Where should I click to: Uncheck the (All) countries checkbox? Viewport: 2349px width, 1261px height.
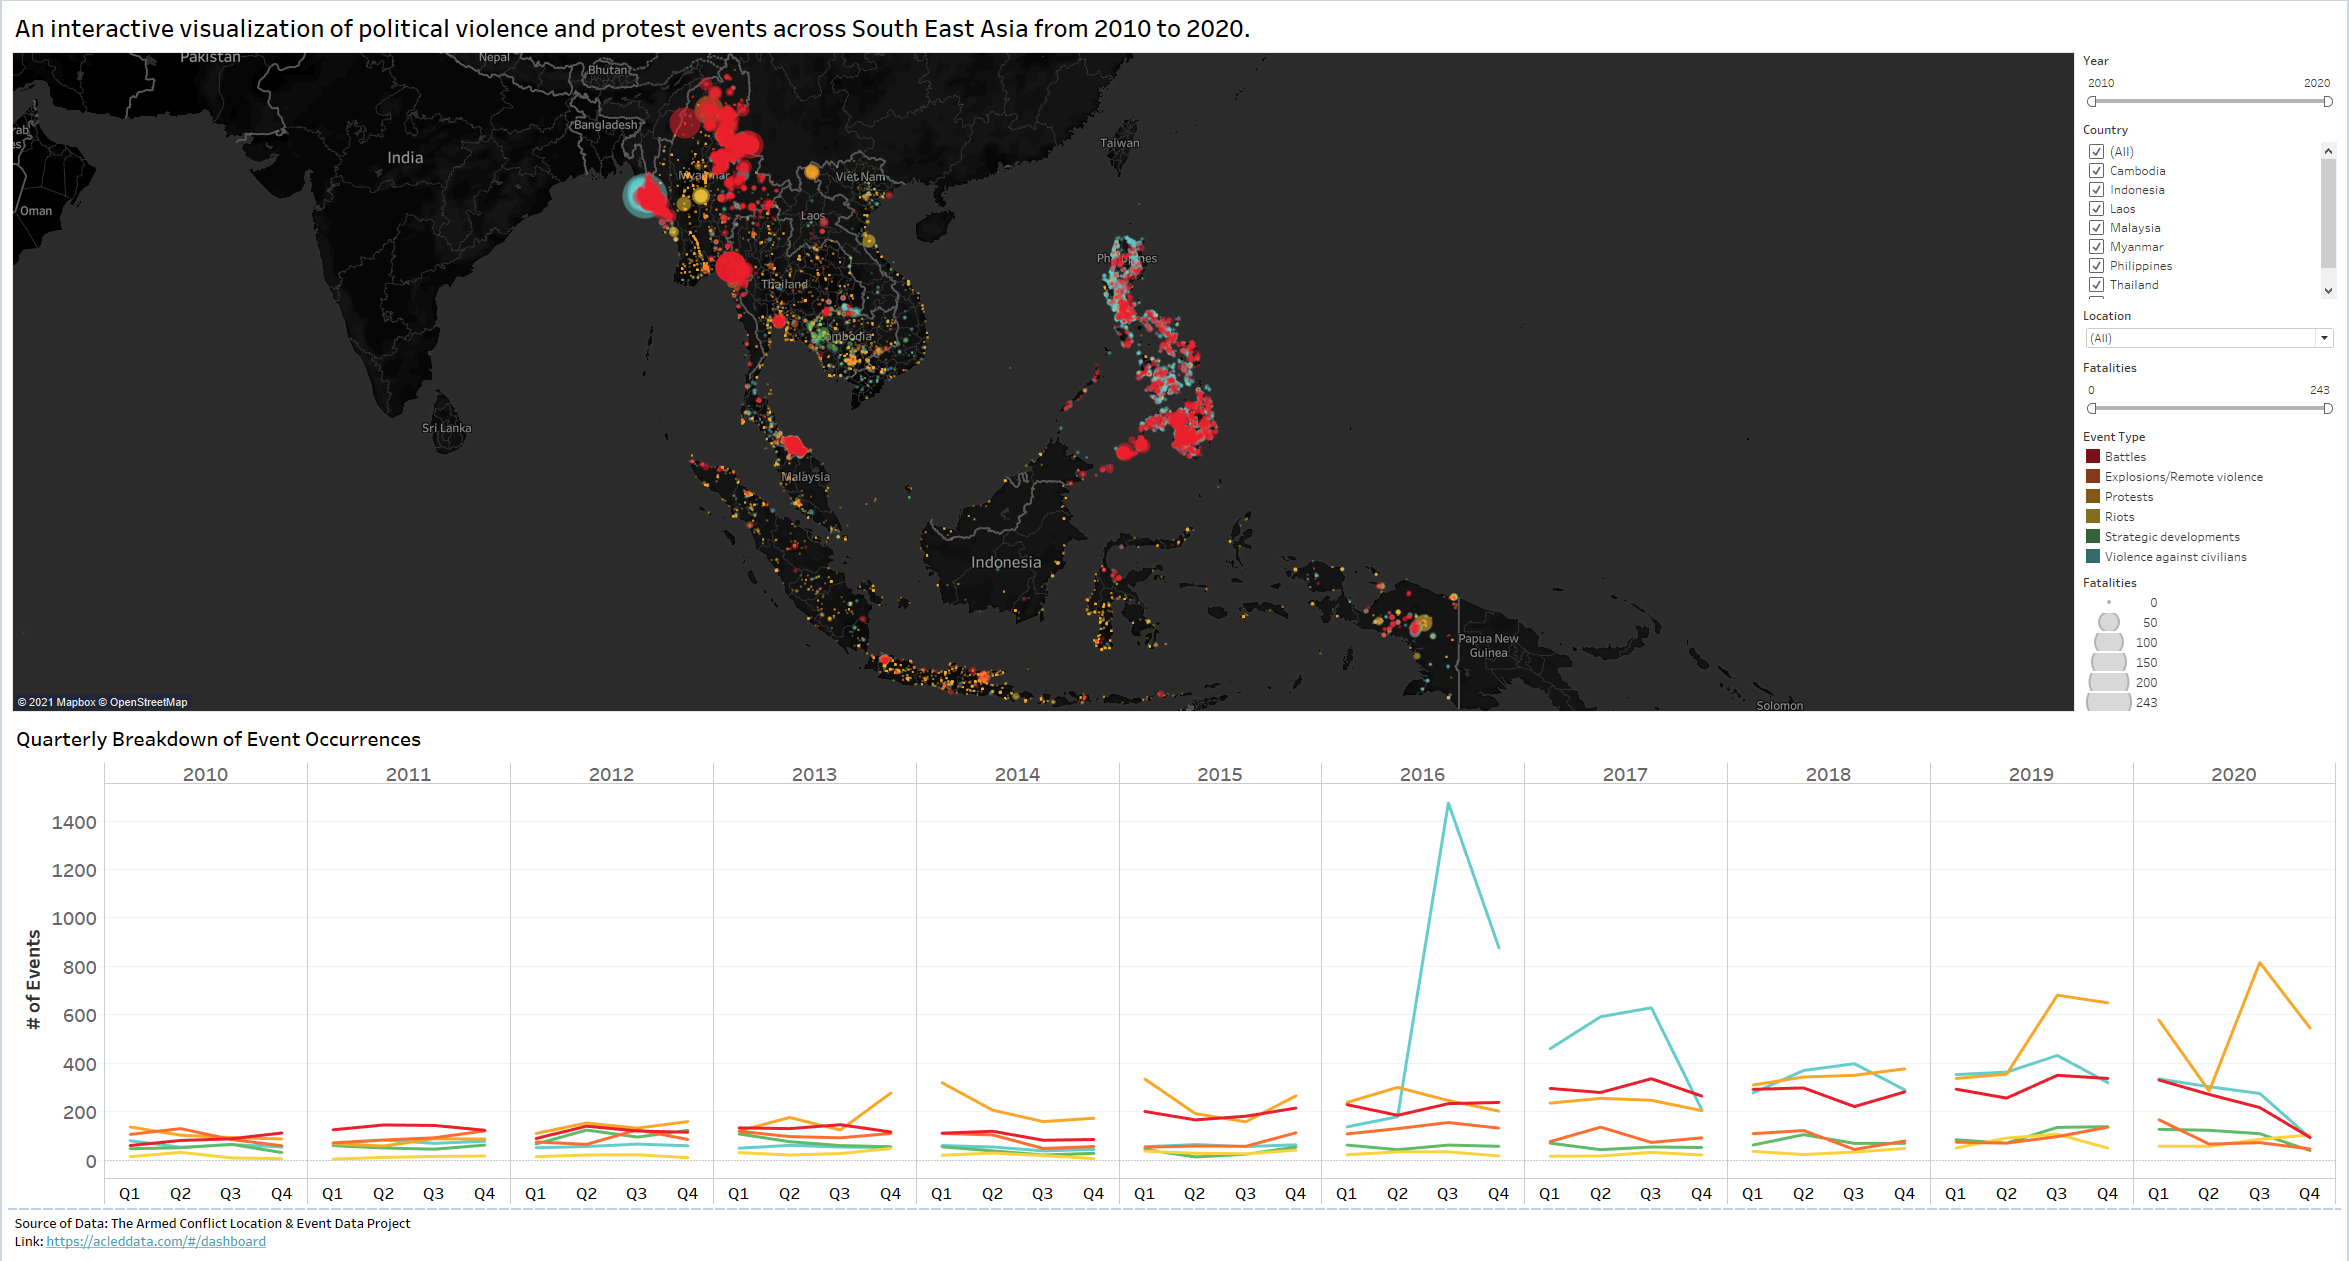pos(2096,152)
